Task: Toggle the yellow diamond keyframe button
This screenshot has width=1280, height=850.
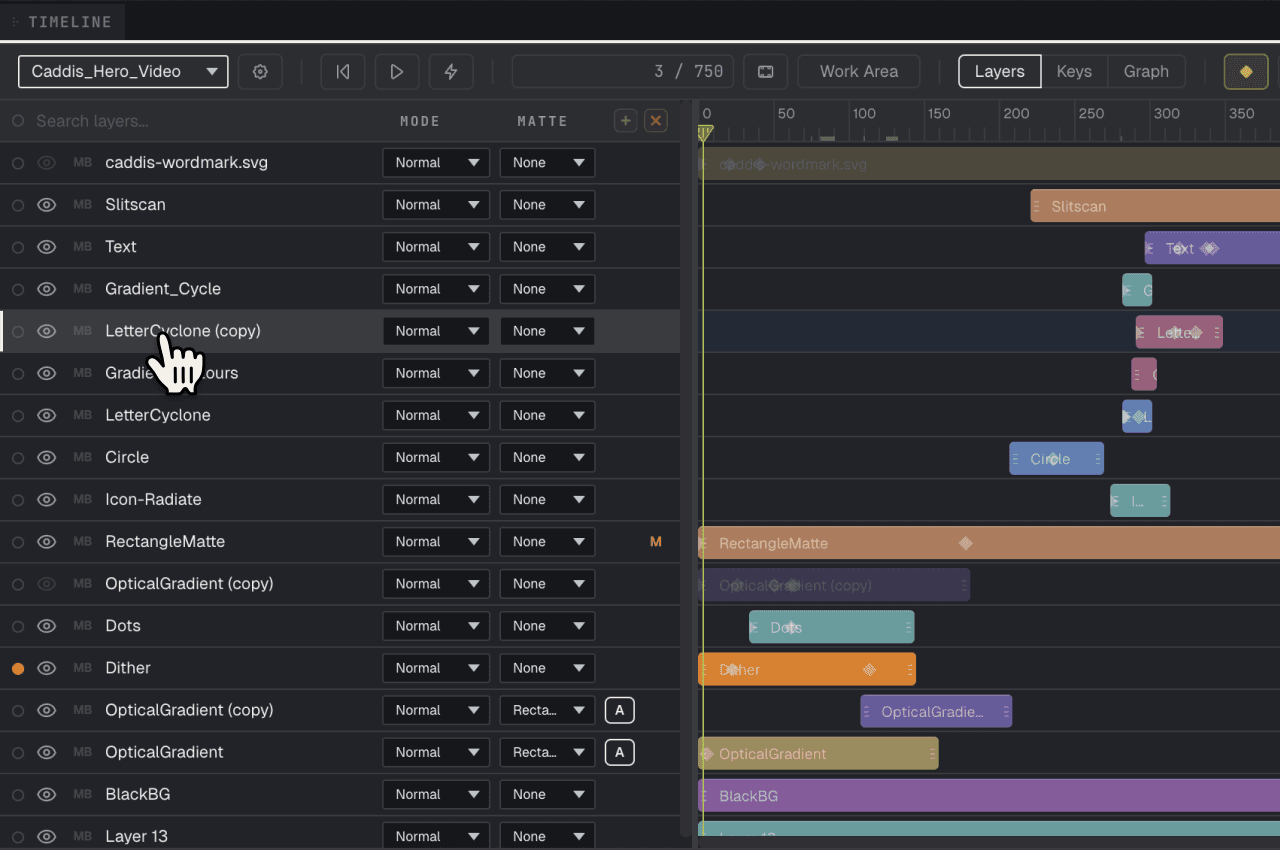Action: (x=1246, y=72)
